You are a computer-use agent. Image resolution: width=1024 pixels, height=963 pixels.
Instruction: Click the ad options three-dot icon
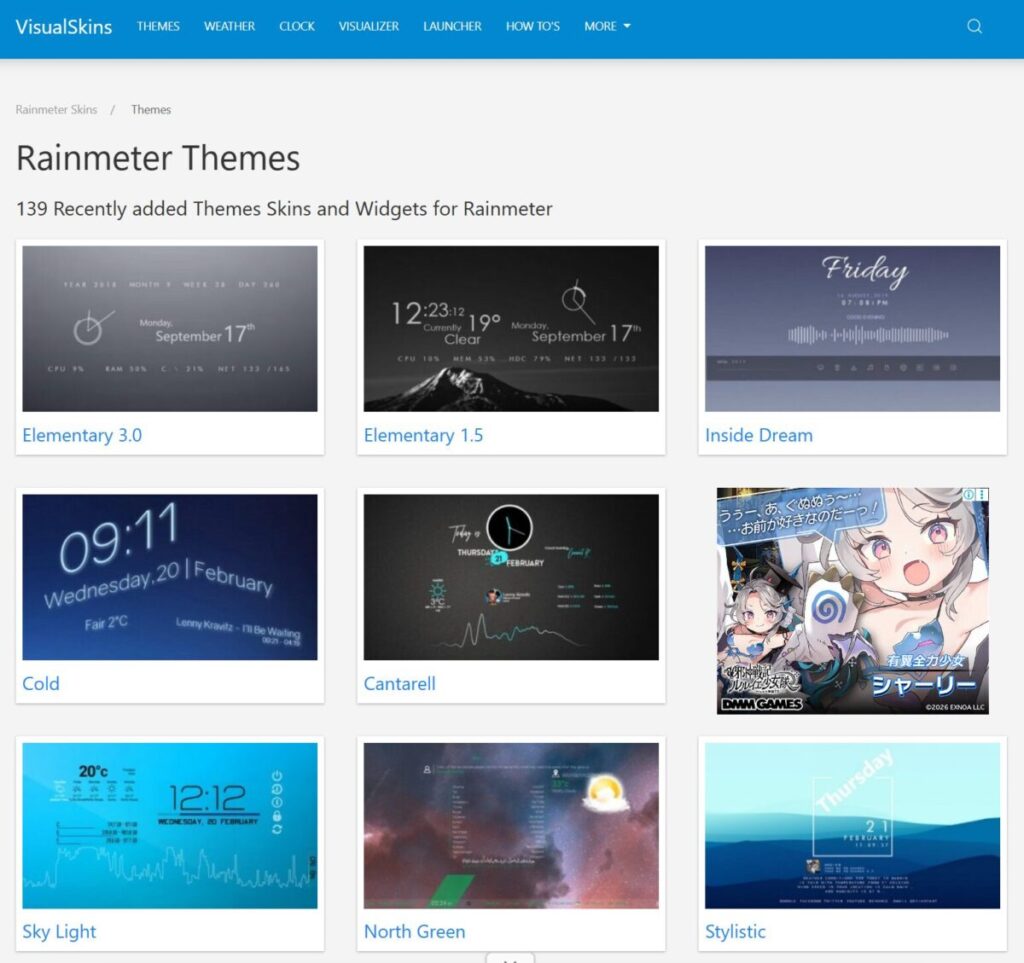(982, 495)
